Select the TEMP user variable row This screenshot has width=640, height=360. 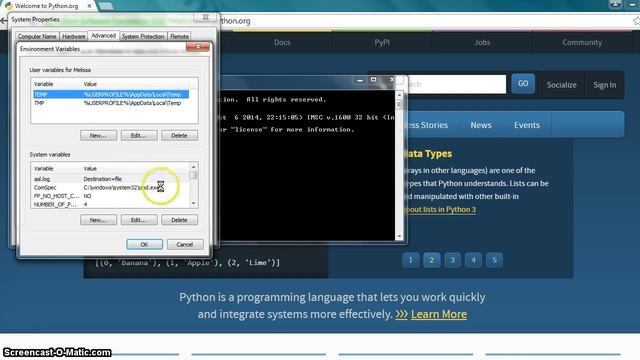pyautogui.click(x=111, y=94)
